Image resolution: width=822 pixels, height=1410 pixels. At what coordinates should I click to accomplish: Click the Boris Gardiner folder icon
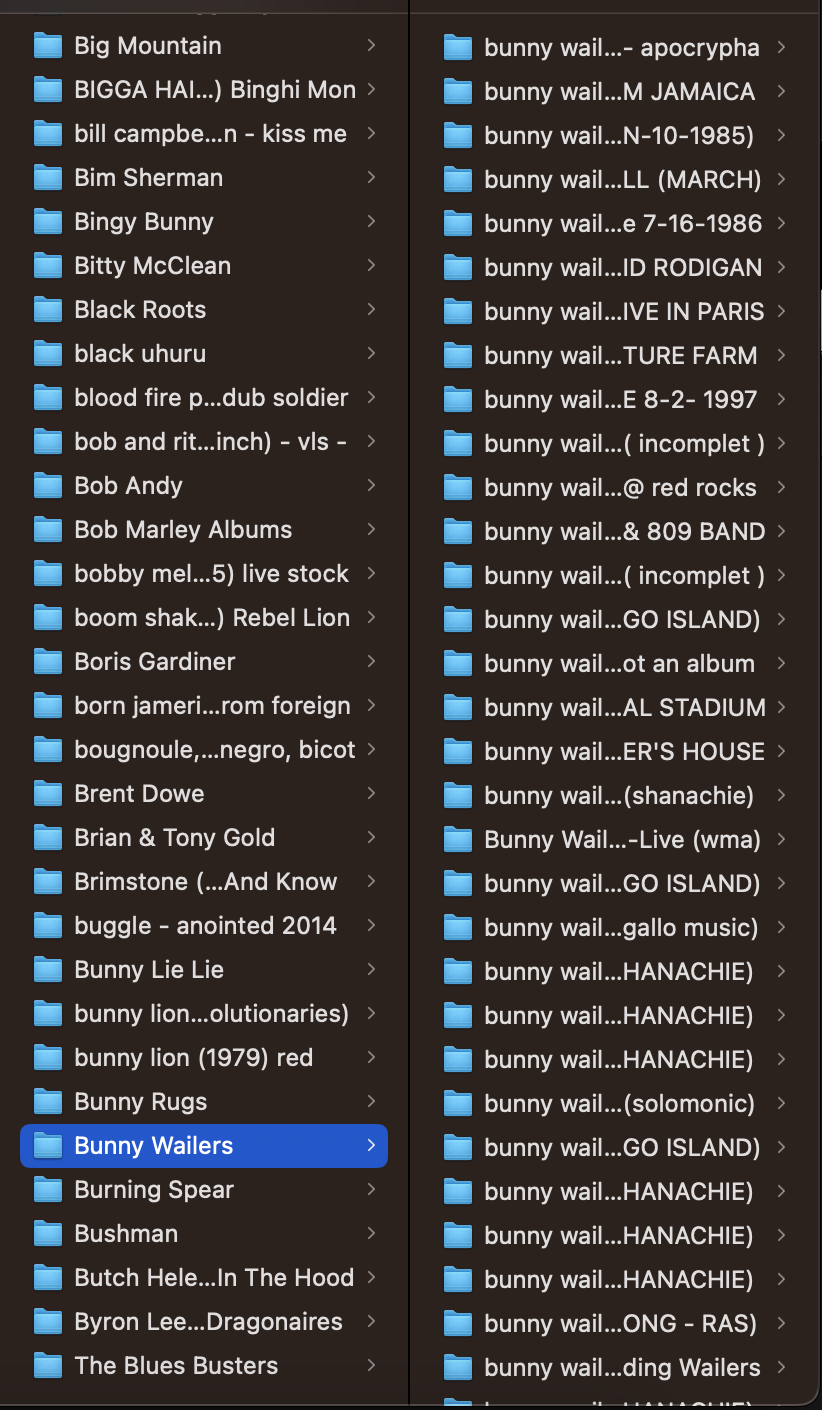pos(48,662)
